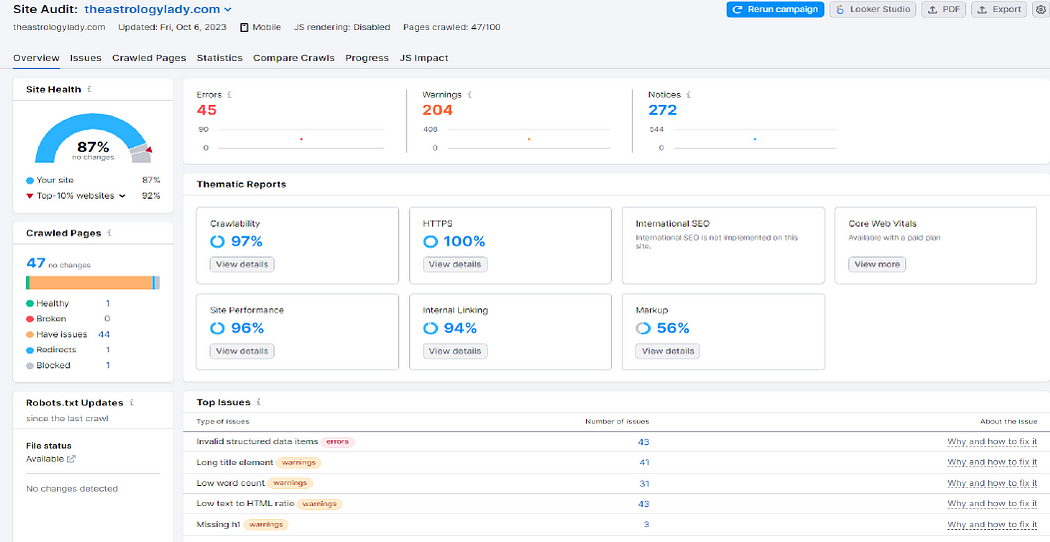Click issue count 41 for Long title

tap(644, 462)
